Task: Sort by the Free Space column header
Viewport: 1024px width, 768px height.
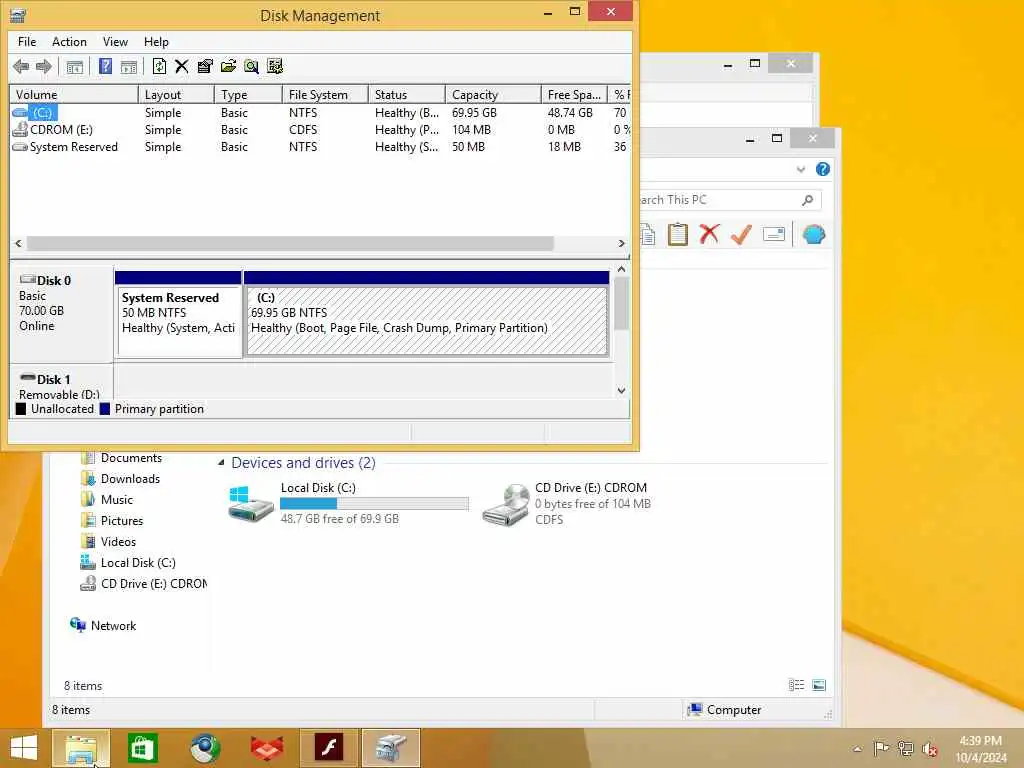Action: click(x=574, y=95)
